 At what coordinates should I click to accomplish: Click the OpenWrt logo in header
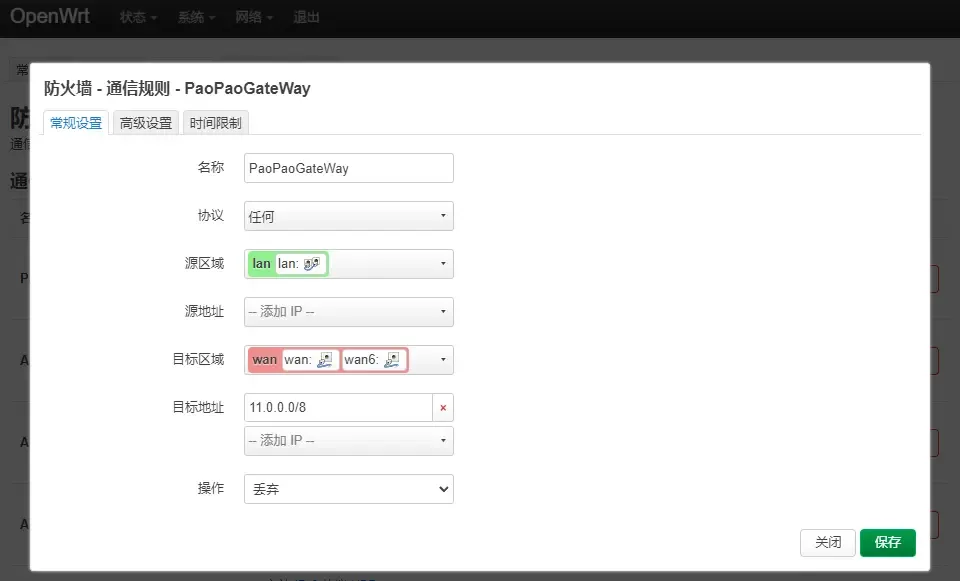(51, 17)
